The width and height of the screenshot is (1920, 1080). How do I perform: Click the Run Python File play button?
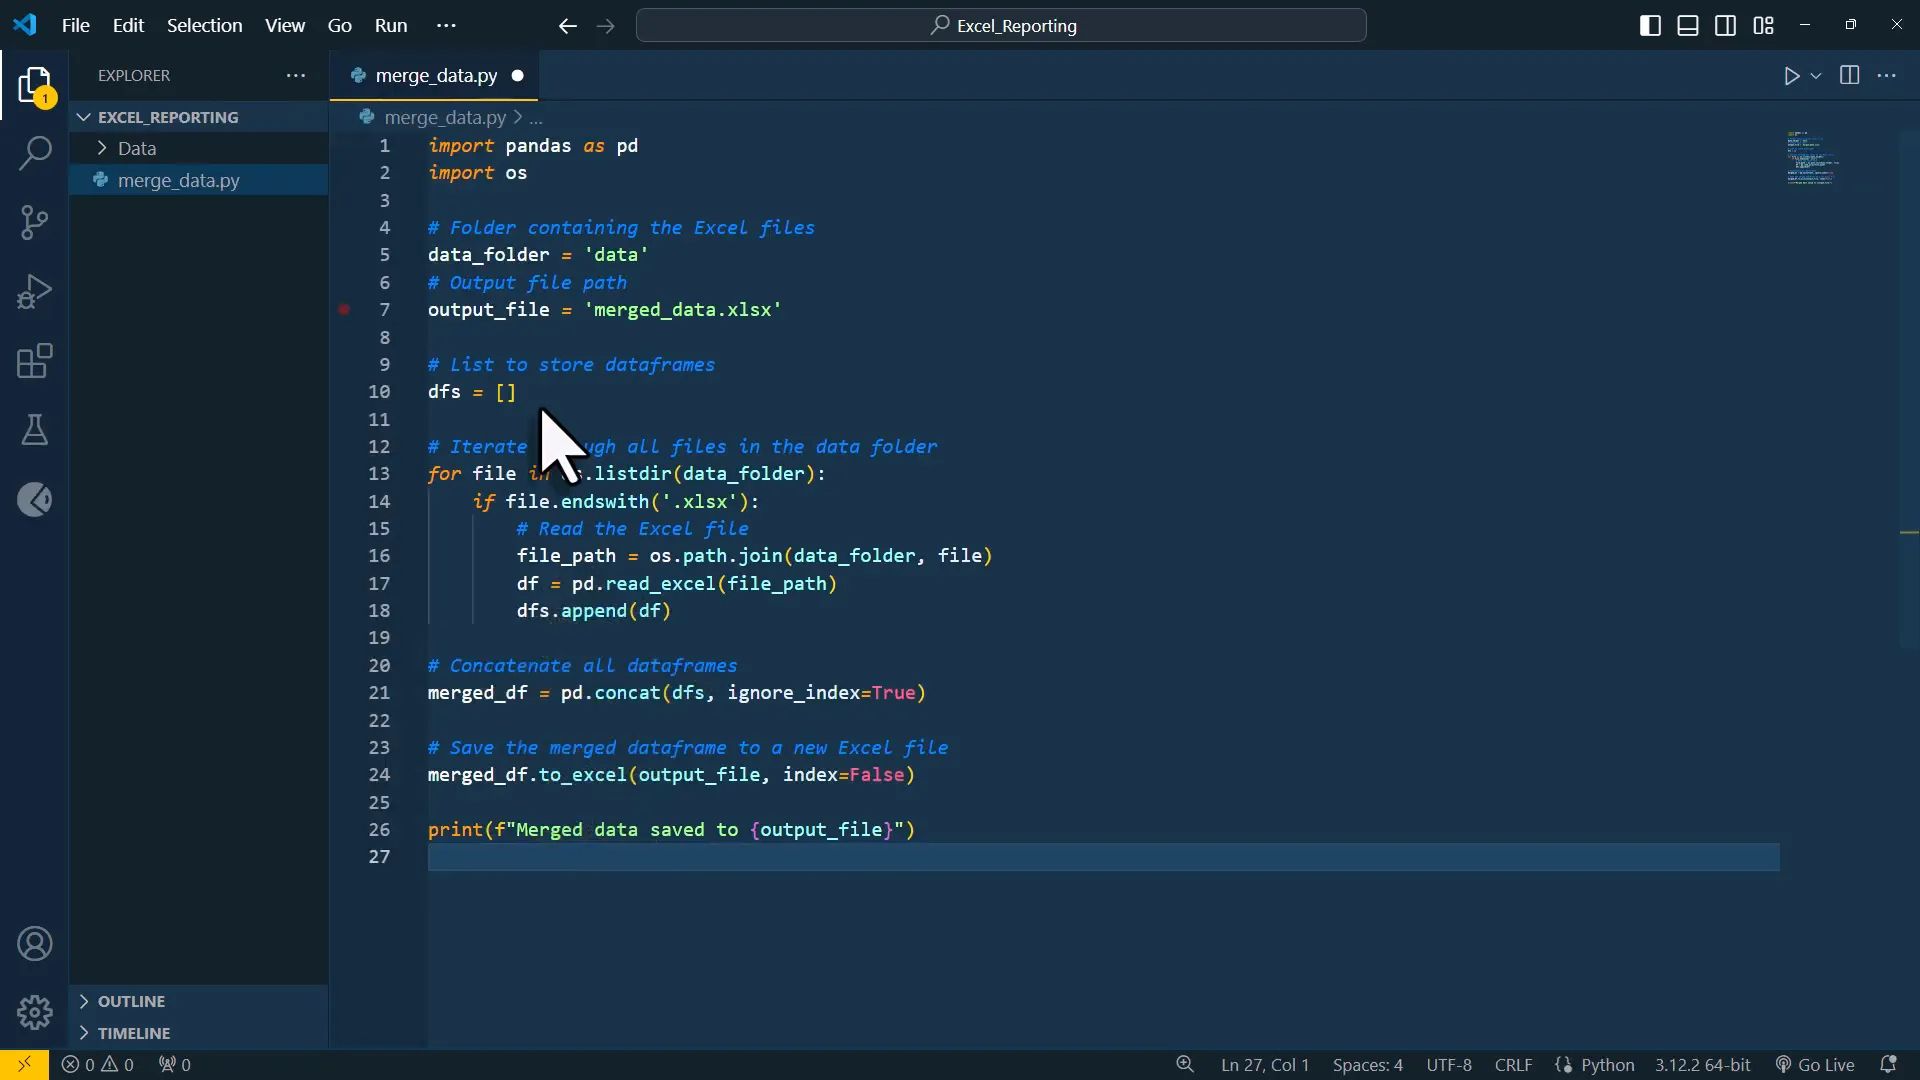(x=1791, y=76)
